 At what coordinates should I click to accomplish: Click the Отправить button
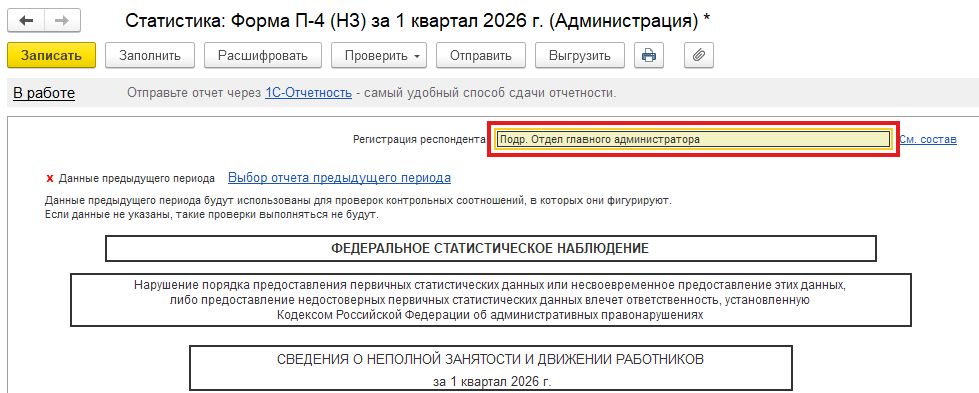click(481, 55)
